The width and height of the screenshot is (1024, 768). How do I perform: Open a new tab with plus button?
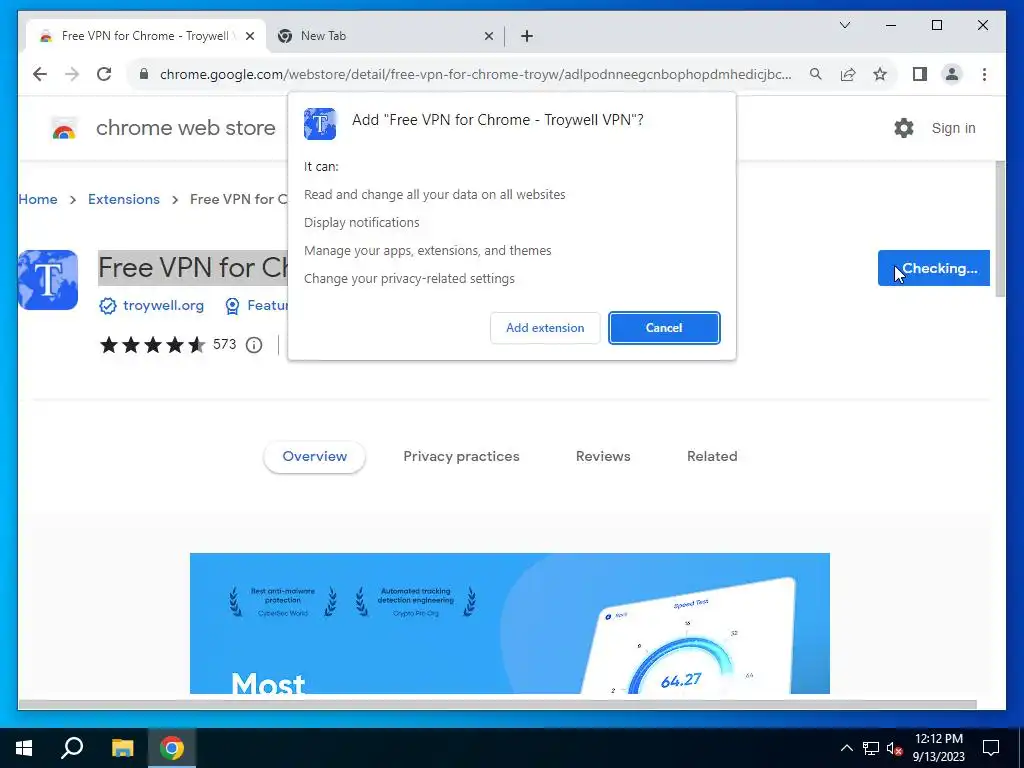(527, 36)
